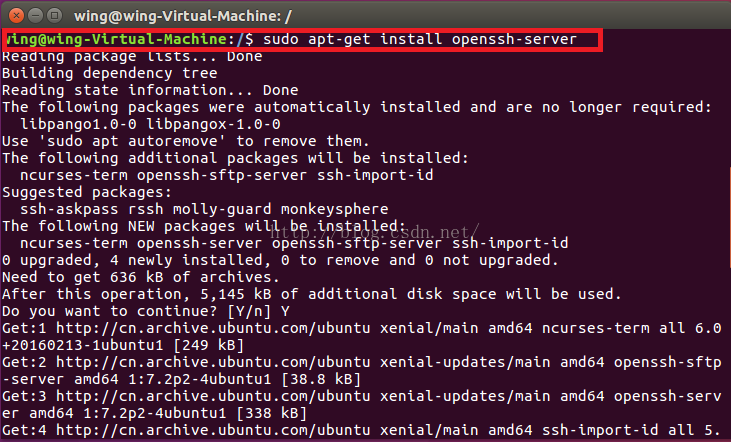This screenshot has height=443, width=731.
Task: Minimize the terminal window
Action: click(x=35, y=16)
